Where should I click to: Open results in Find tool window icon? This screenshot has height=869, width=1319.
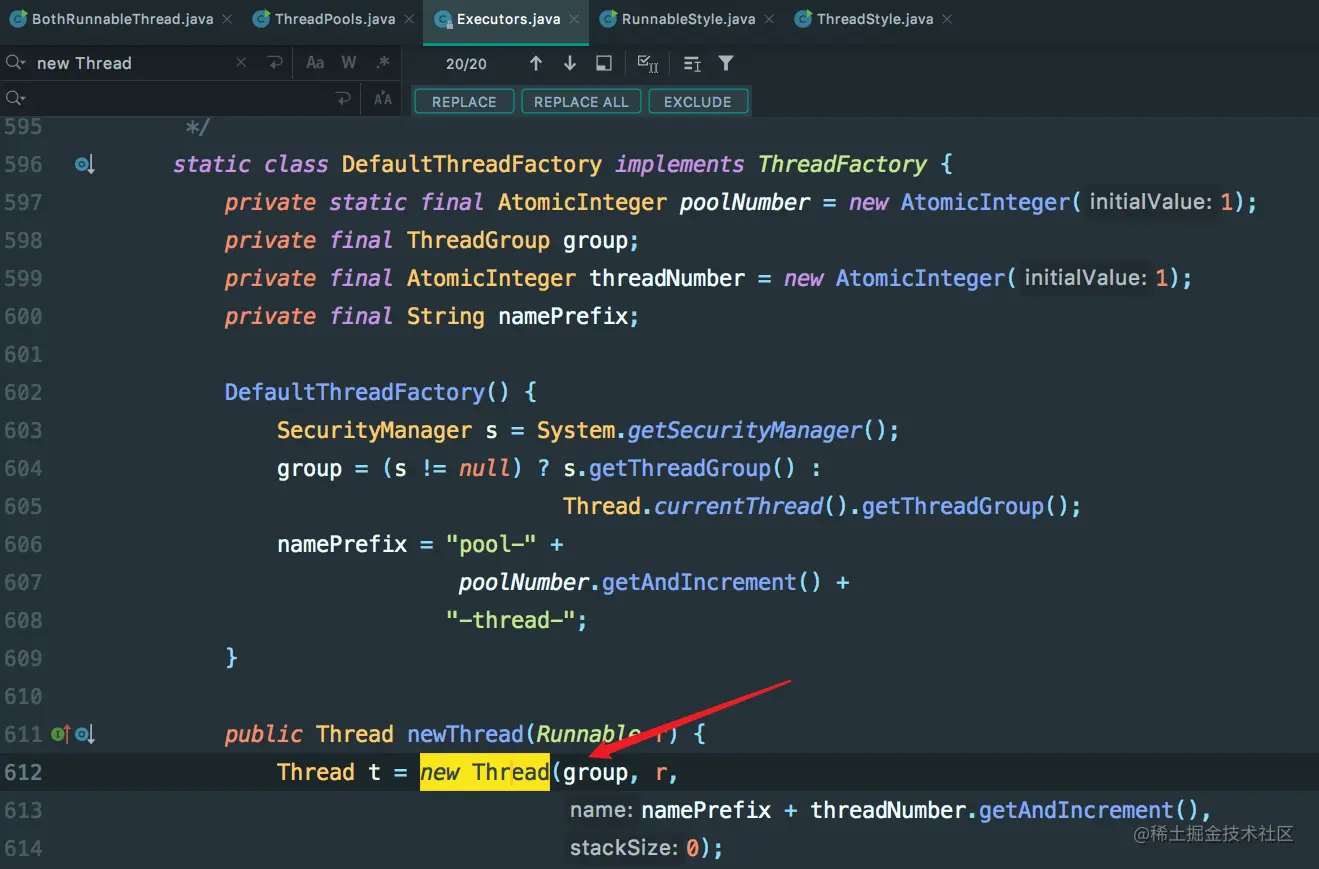click(604, 63)
